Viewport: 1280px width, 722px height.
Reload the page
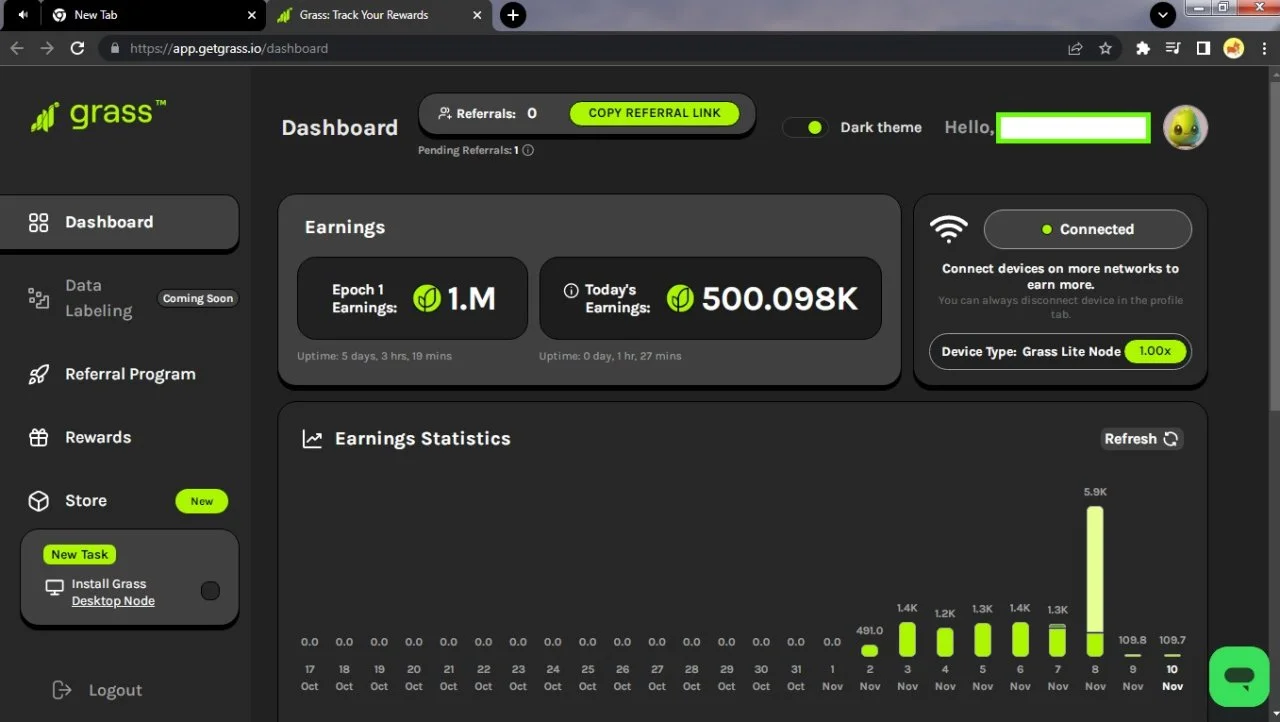(77, 48)
